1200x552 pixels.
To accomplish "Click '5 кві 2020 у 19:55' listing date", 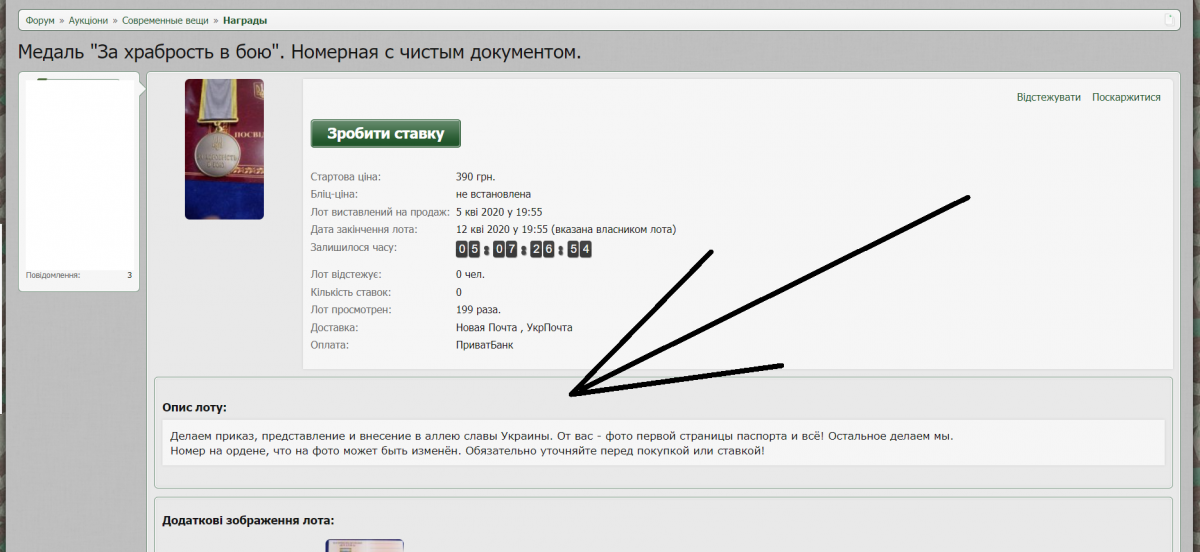I will point(499,212).
